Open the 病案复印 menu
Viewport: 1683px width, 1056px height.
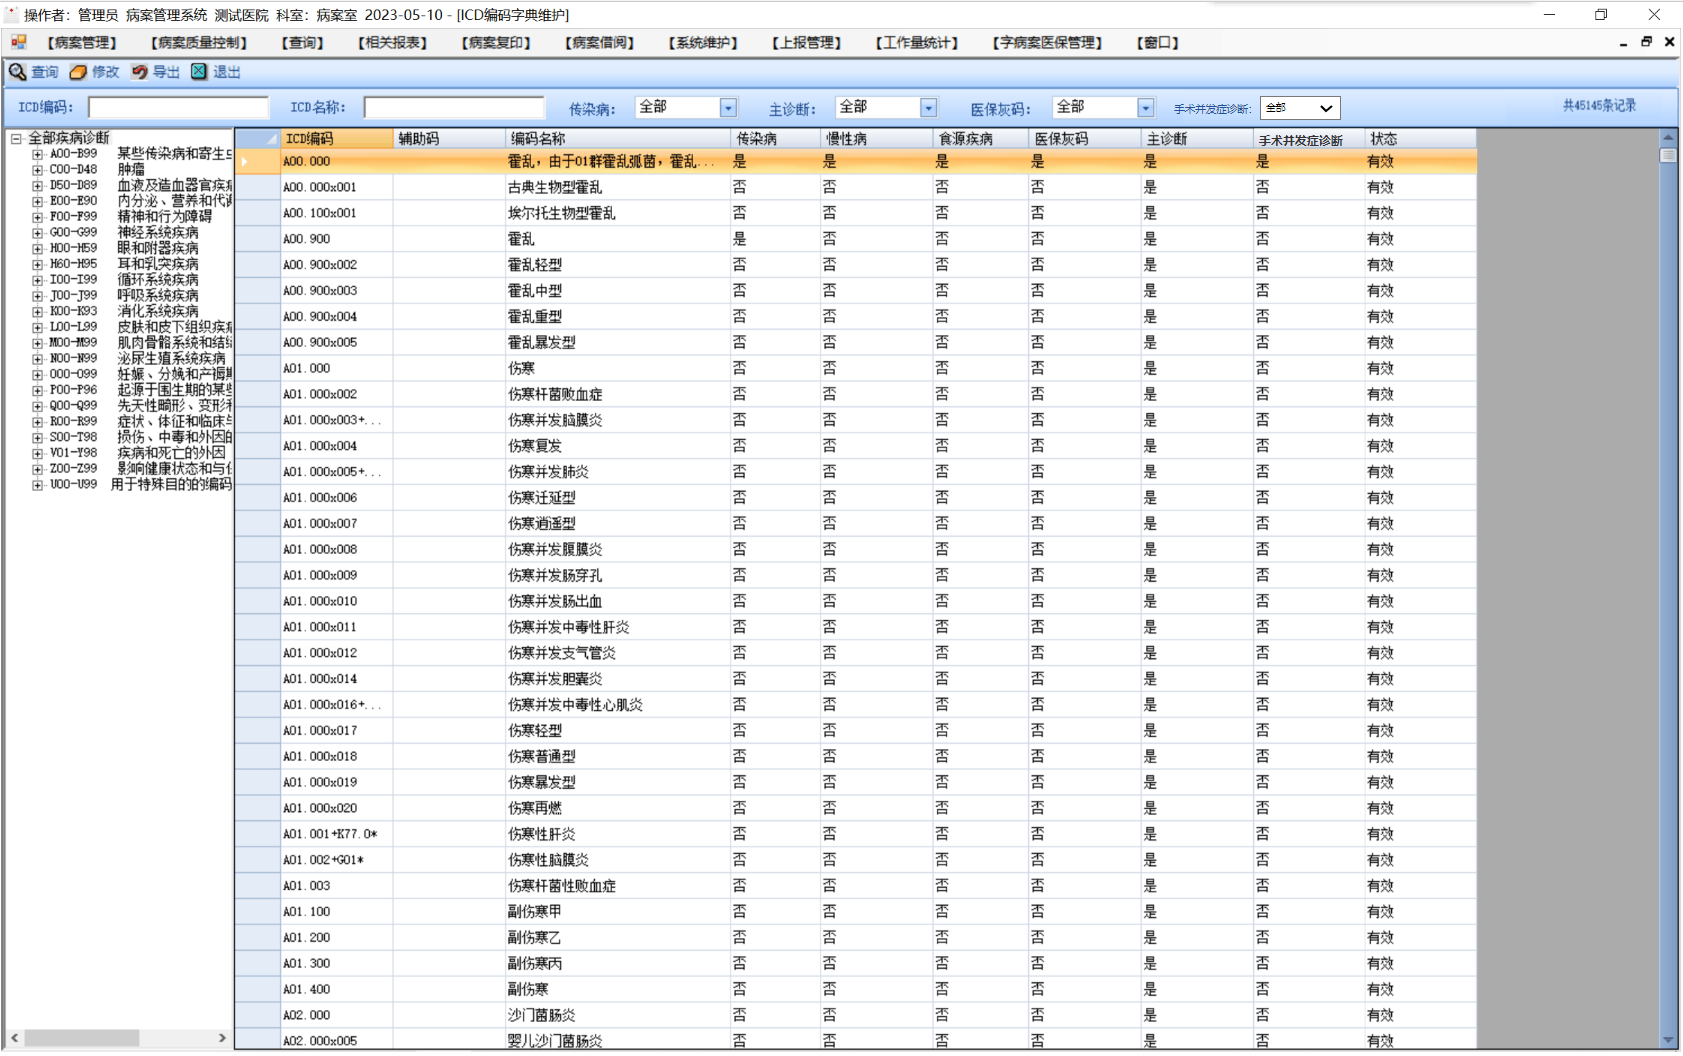(496, 43)
